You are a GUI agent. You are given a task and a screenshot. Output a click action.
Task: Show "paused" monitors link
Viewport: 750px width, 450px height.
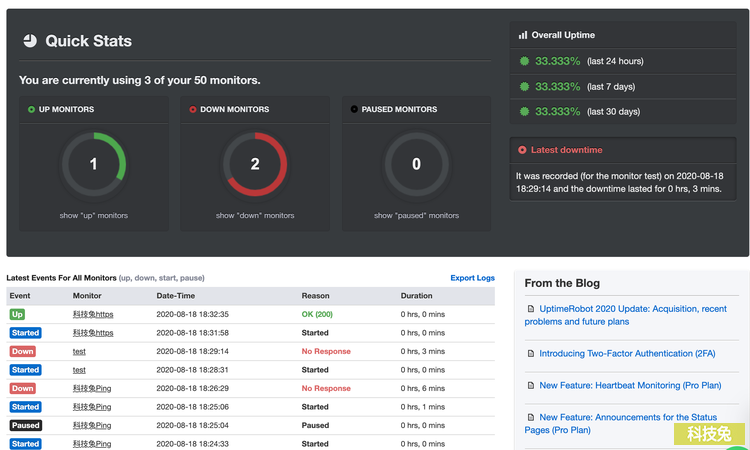(416, 216)
